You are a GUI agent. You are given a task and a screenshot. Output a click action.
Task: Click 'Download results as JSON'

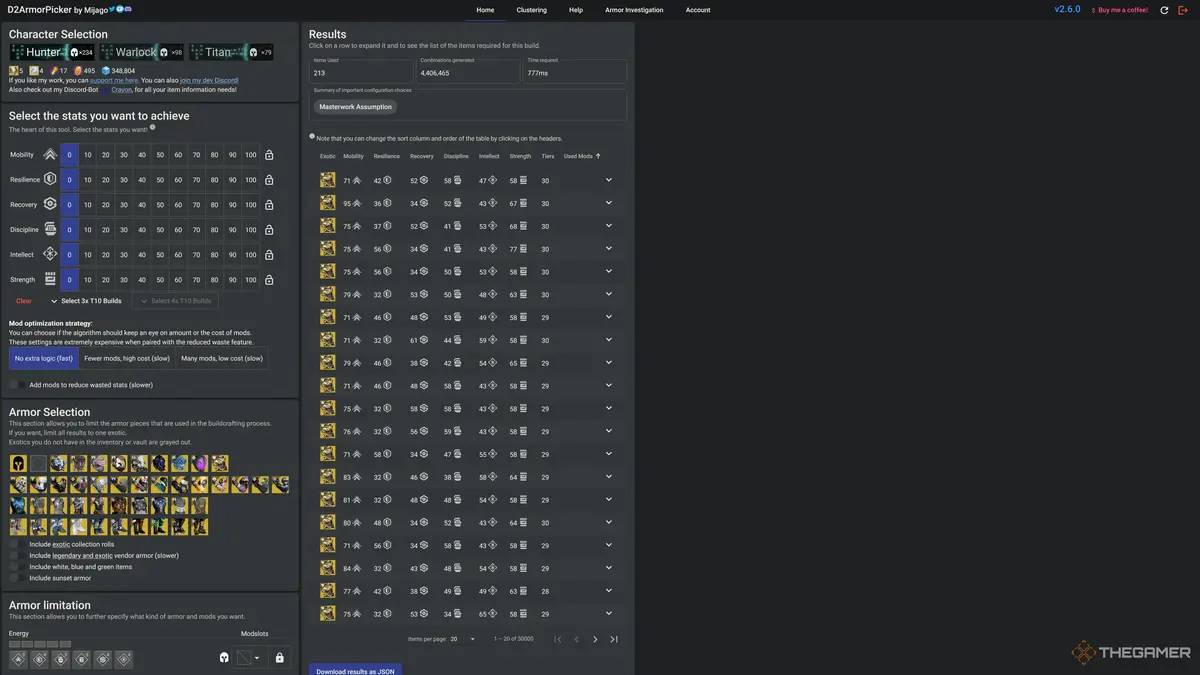(x=355, y=670)
